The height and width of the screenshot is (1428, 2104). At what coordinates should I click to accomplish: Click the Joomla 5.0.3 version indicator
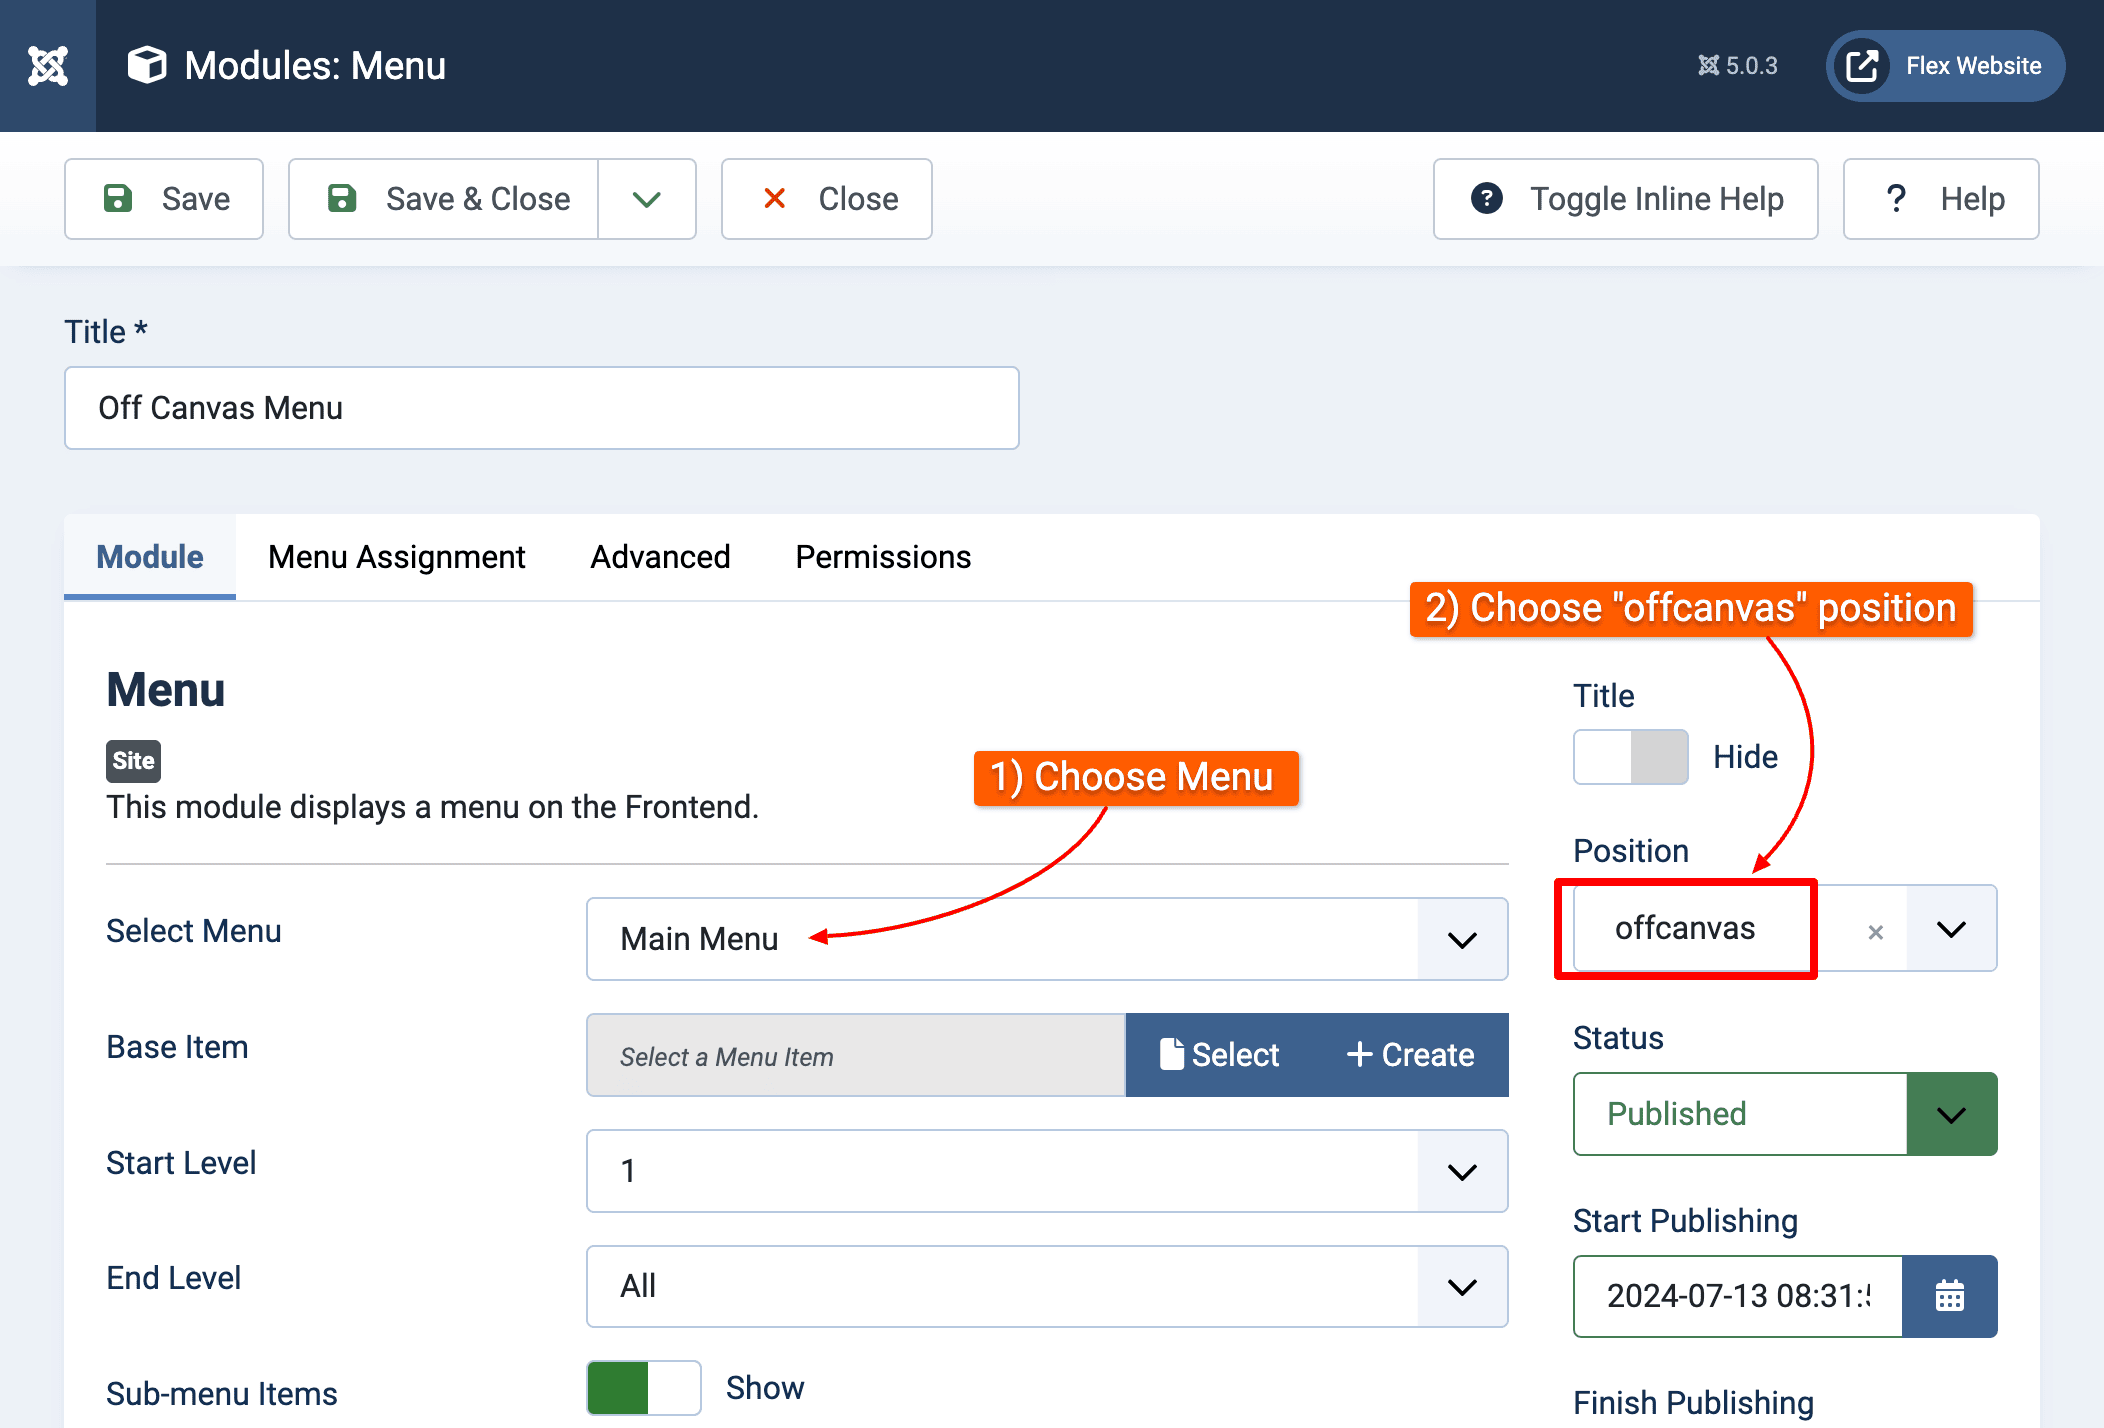[1738, 66]
